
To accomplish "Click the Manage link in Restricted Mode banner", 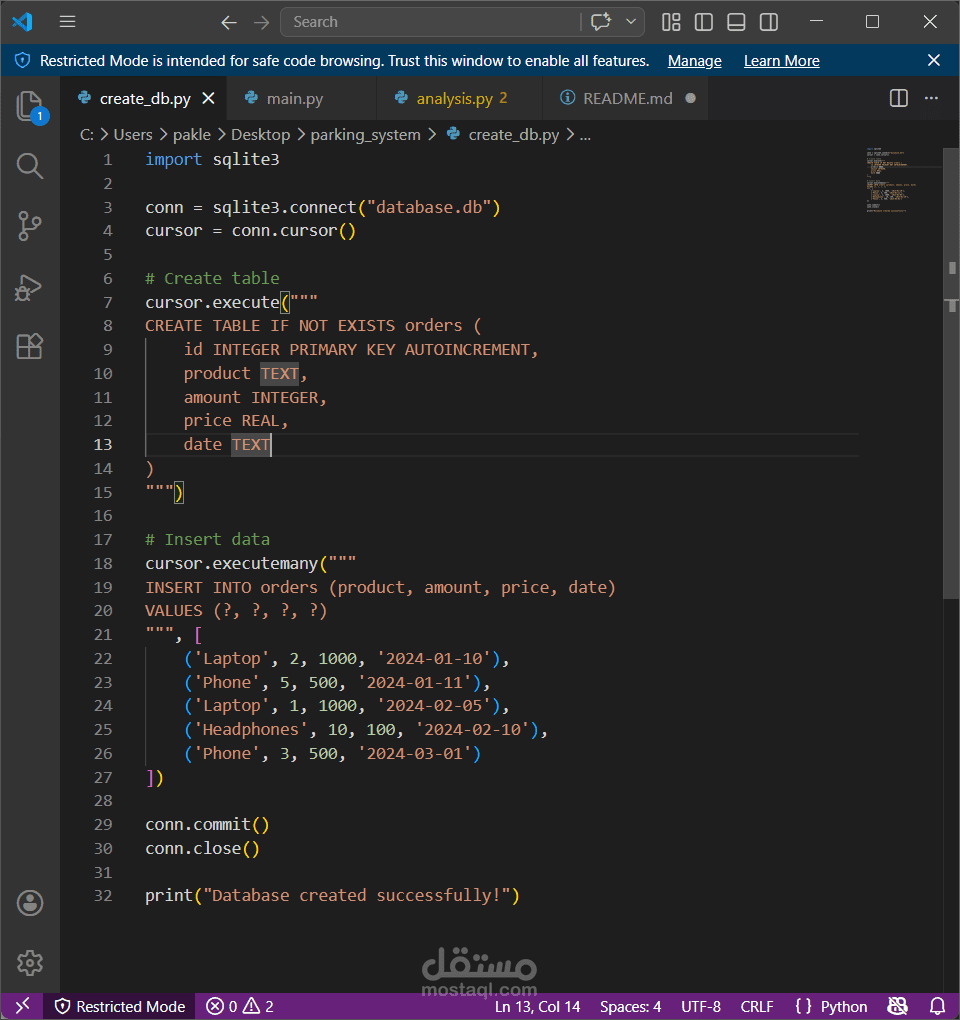I will pyautogui.click(x=694, y=60).
